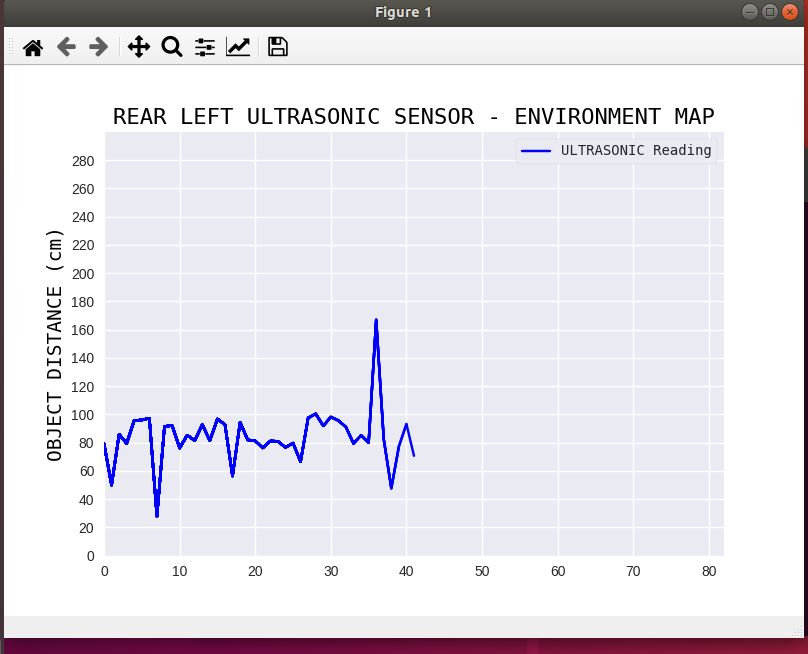
Task: Click the 'ULTRASONIC Reading' legend label
Action: tap(636, 150)
